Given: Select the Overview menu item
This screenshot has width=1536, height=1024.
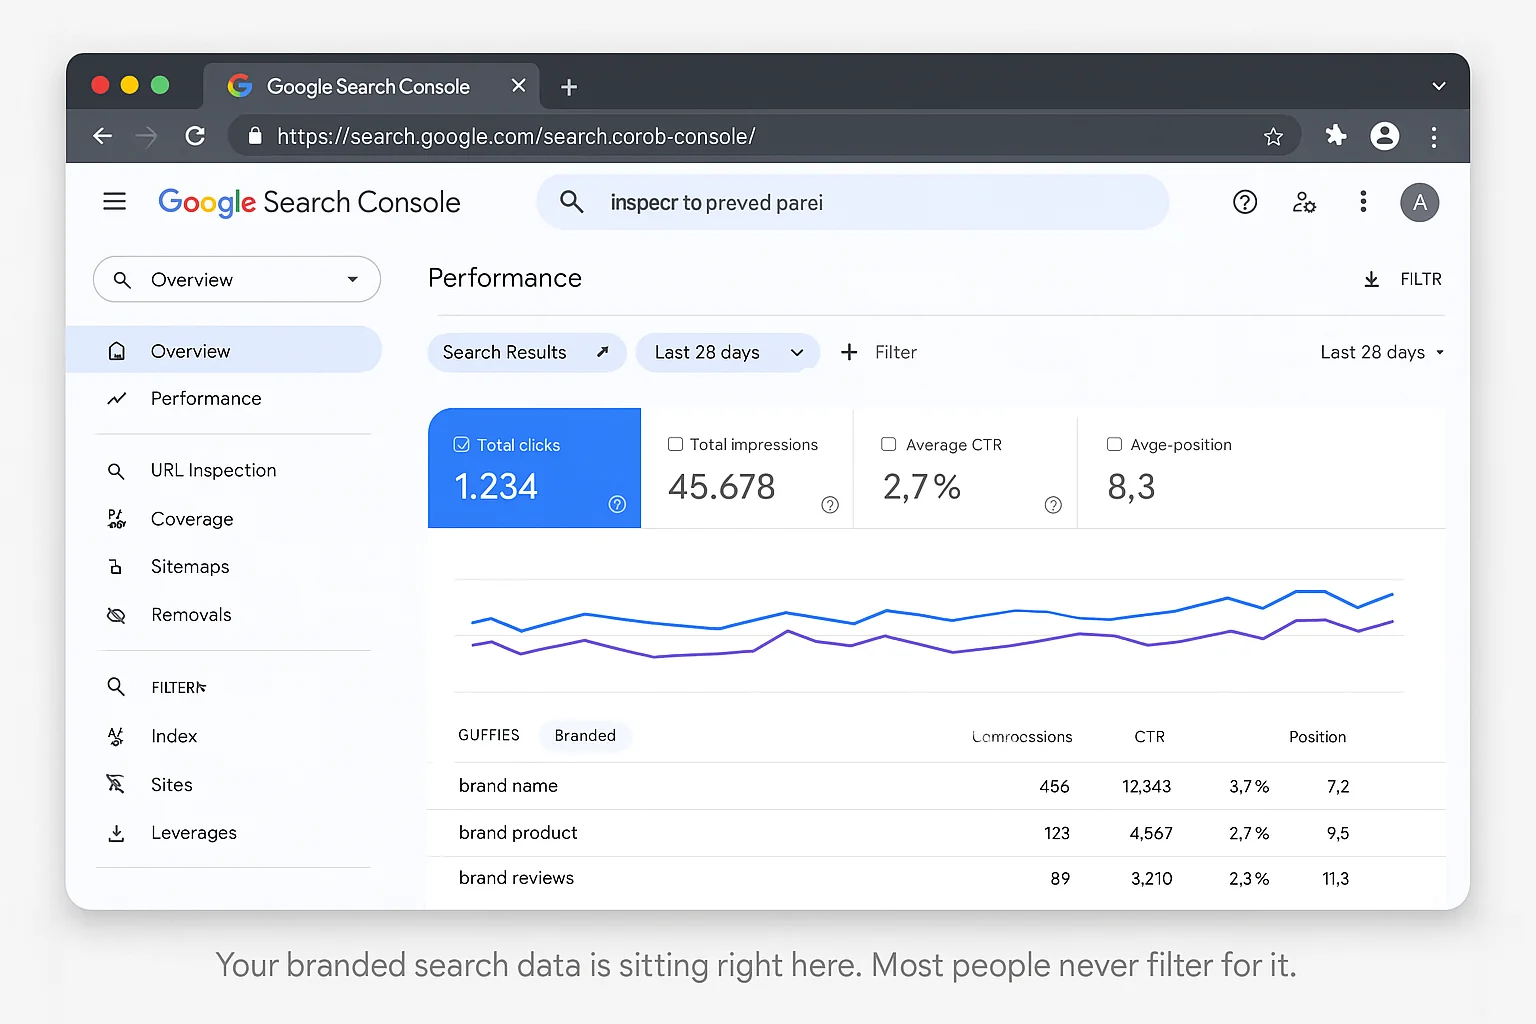Looking at the screenshot, I should tap(191, 350).
